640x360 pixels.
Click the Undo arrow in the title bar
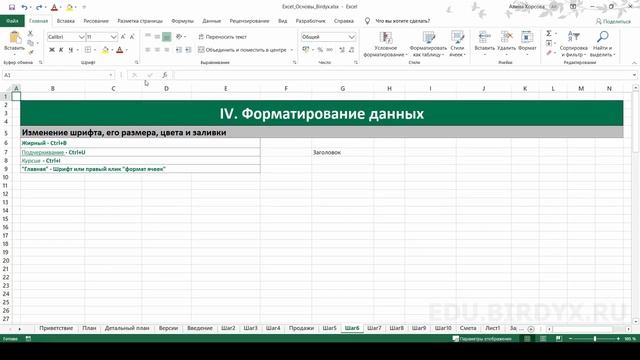pos(24,7)
